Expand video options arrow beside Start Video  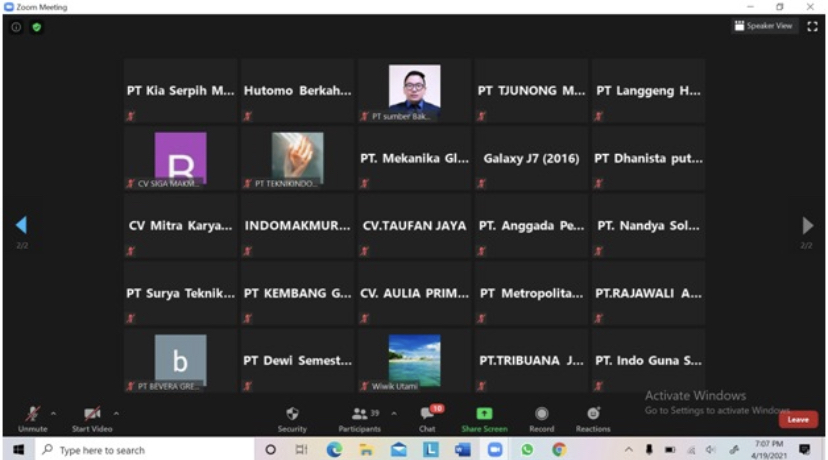[x=116, y=413]
